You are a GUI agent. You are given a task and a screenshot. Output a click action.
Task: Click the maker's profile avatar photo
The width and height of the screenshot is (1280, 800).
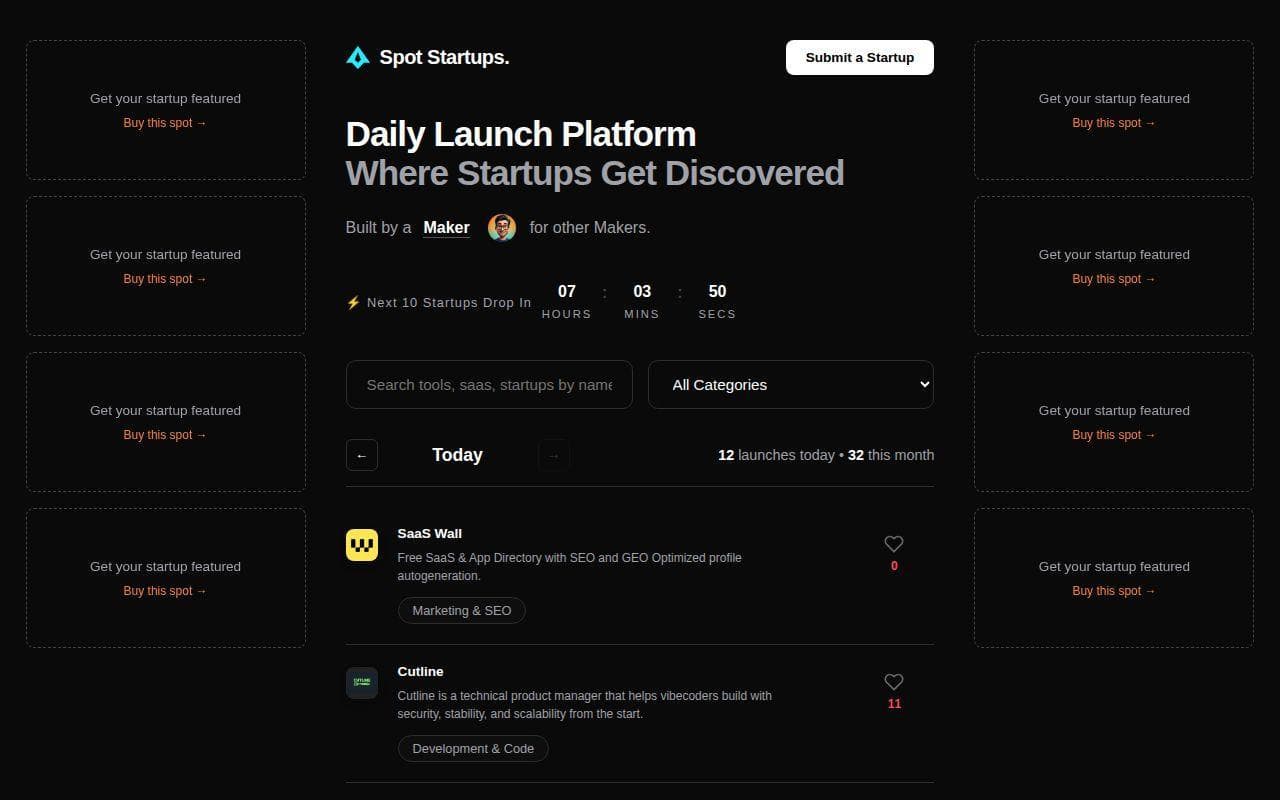click(501, 227)
